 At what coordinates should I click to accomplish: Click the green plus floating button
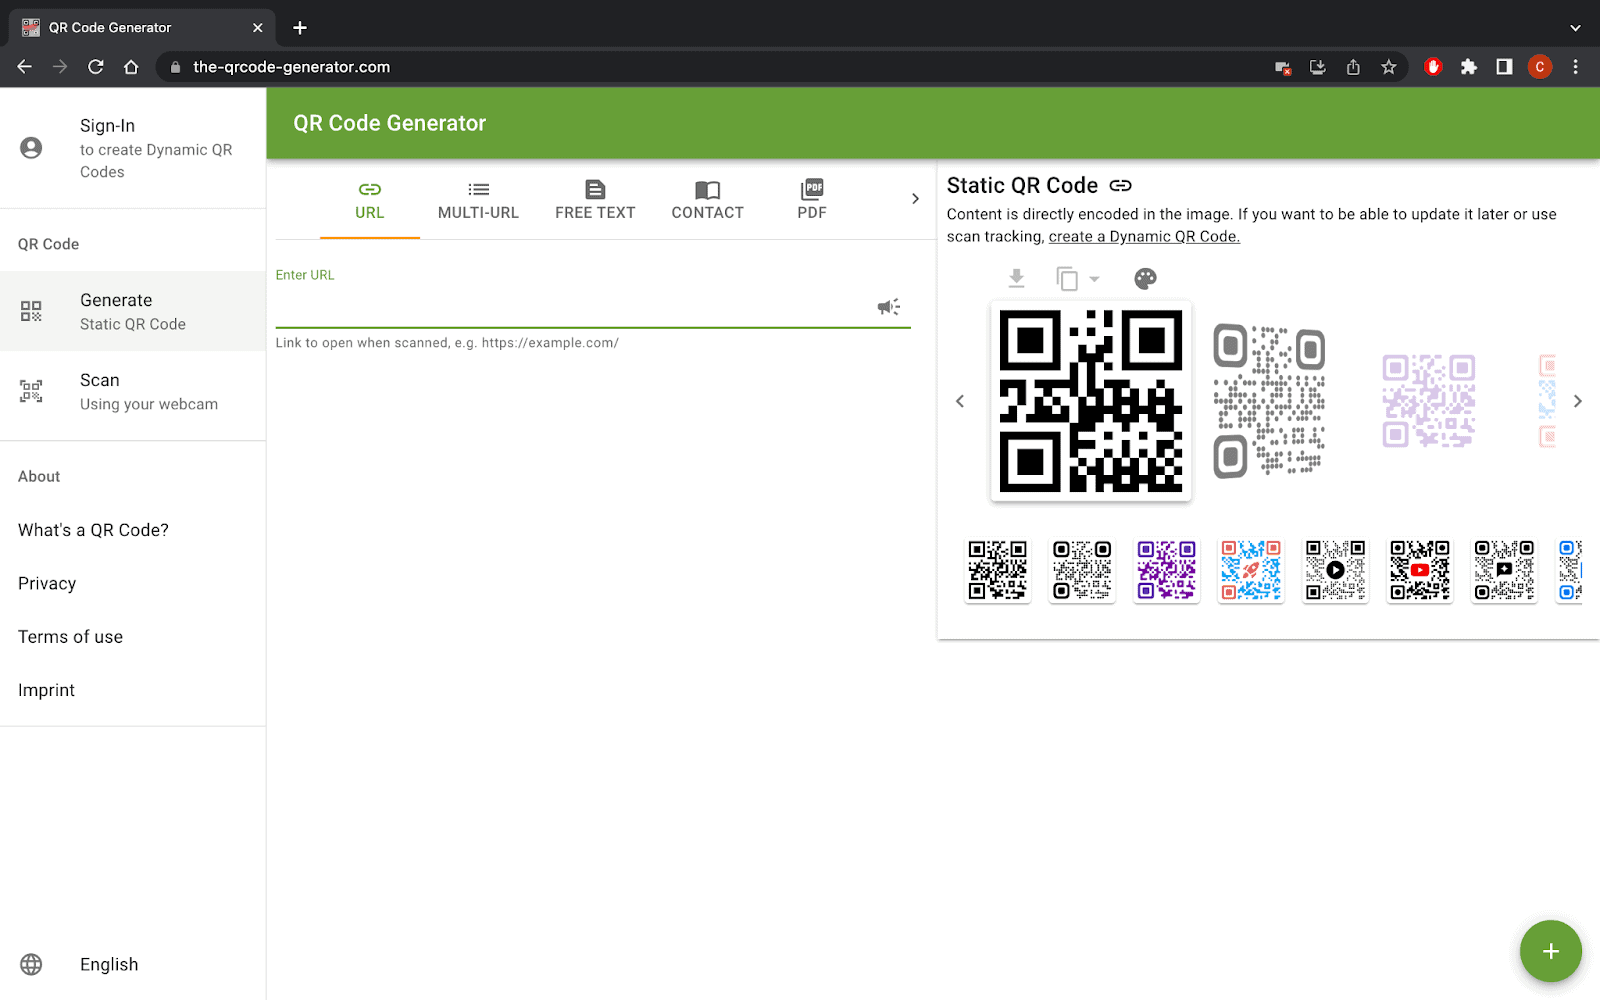(x=1551, y=951)
